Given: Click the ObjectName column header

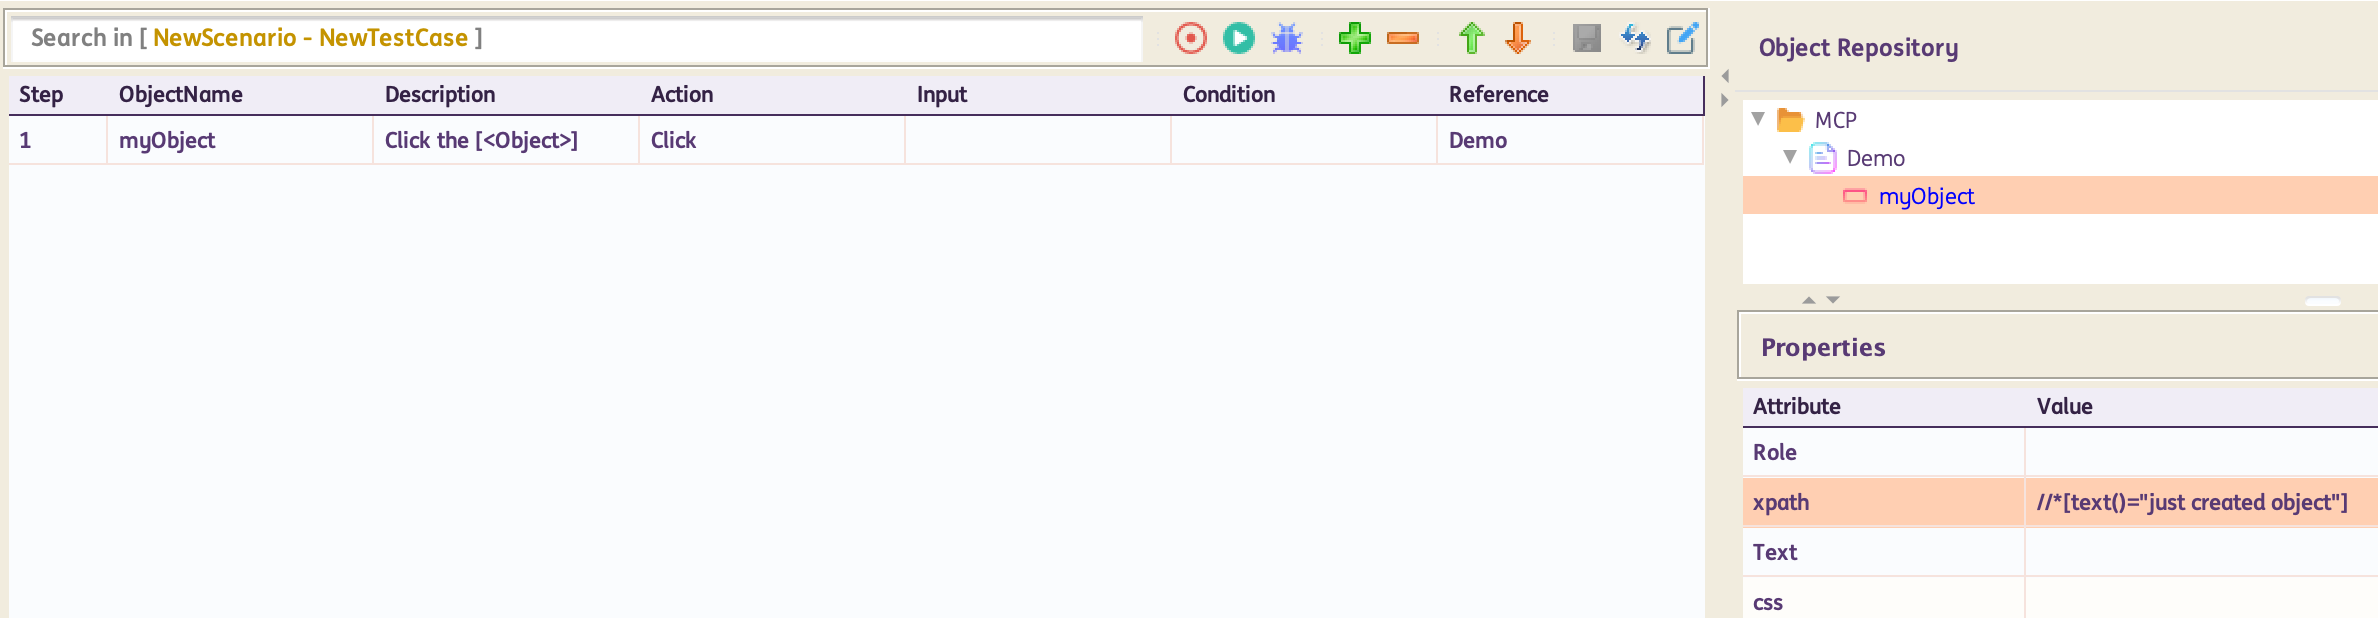Looking at the screenshot, I should click(181, 95).
